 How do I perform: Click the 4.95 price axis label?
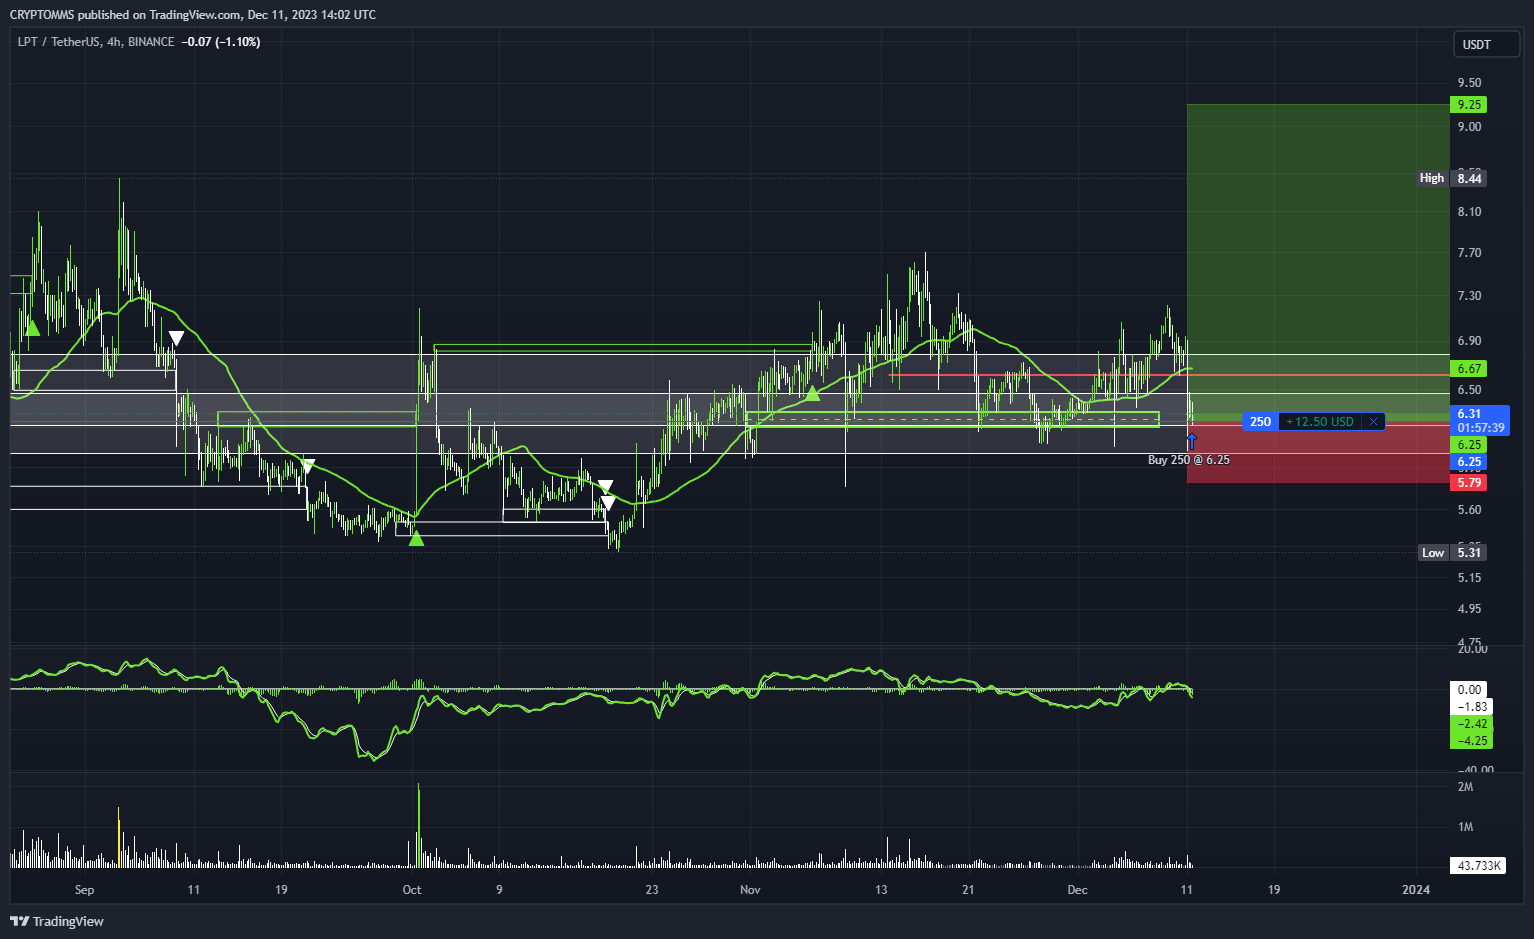pyautogui.click(x=1469, y=609)
